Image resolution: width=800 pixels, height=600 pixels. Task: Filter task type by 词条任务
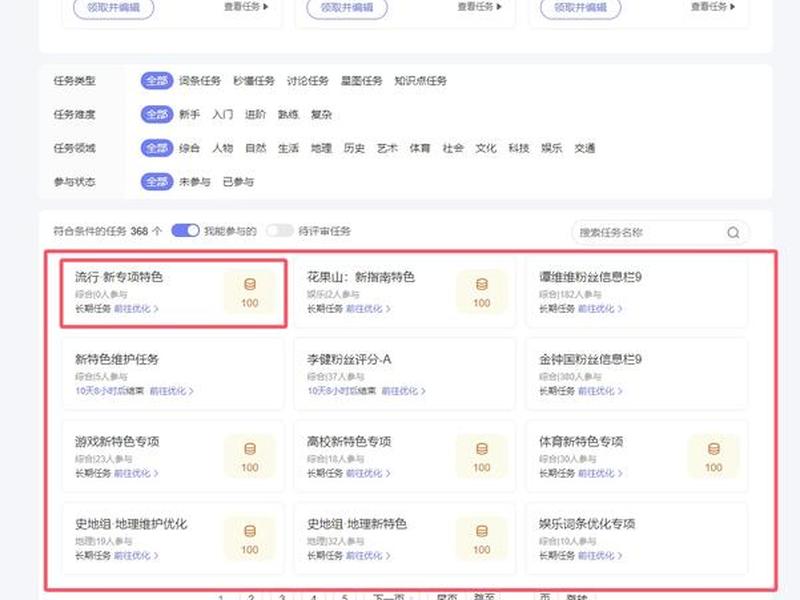point(199,81)
